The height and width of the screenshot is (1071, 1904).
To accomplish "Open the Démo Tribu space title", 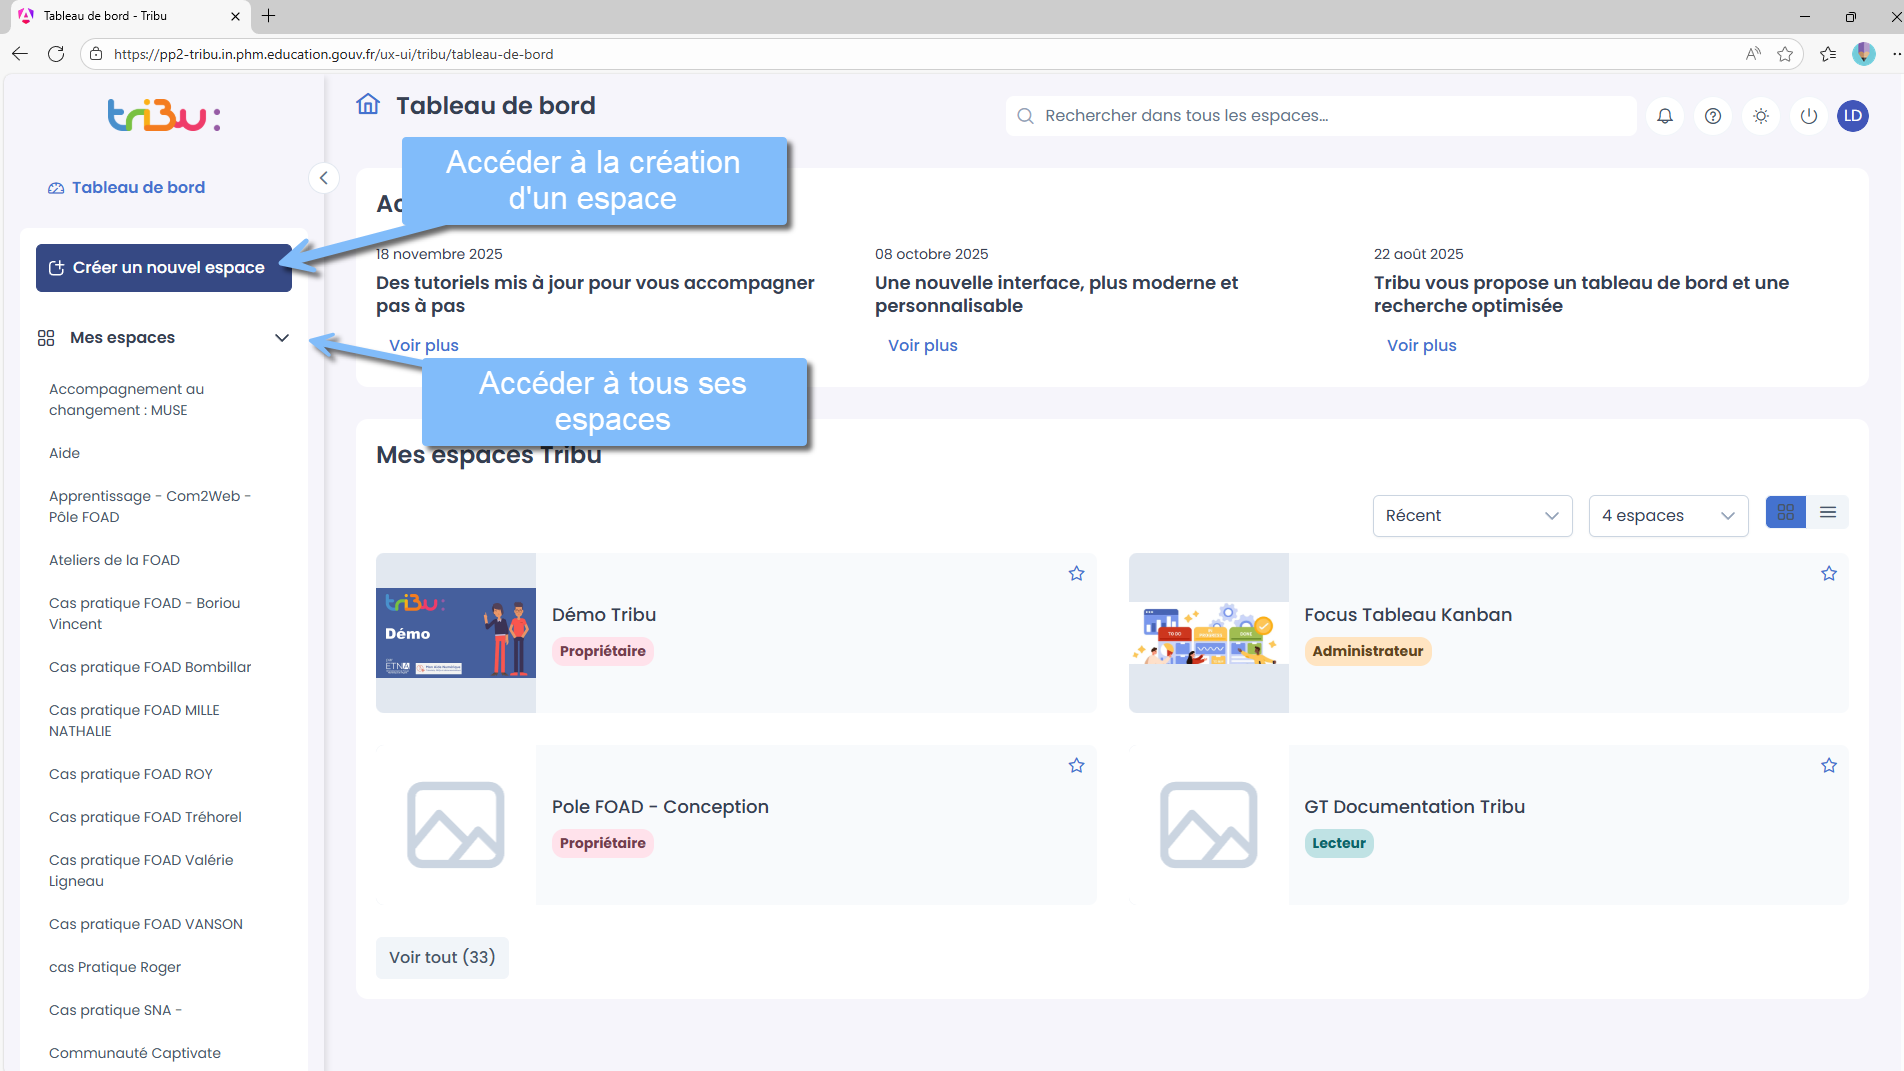I will click(x=604, y=615).
